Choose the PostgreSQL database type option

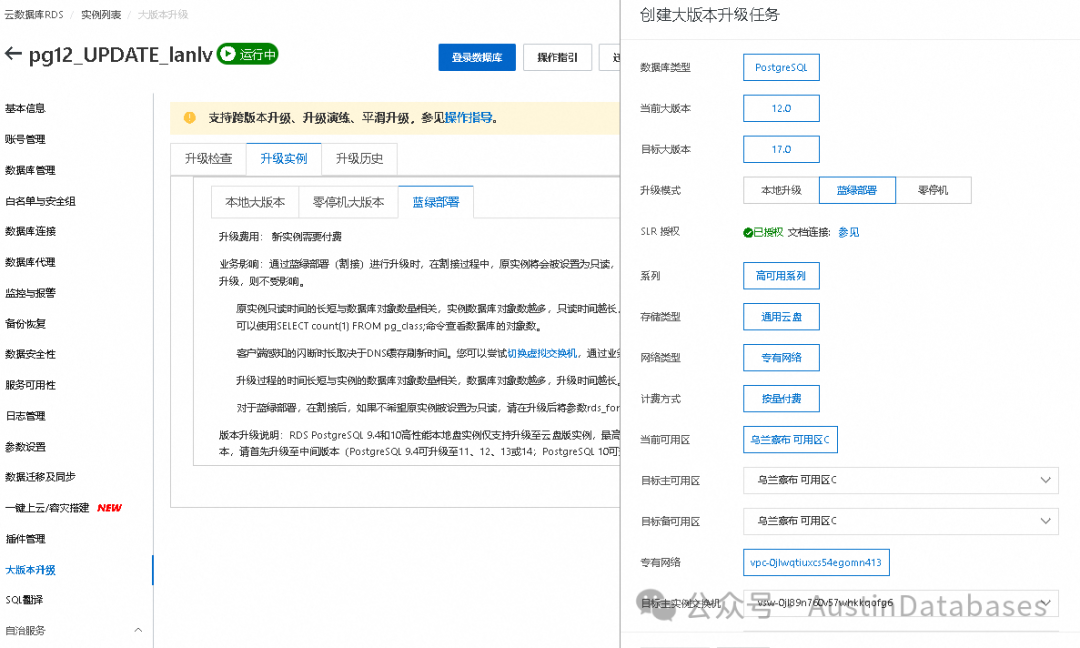tap(781, 67)
